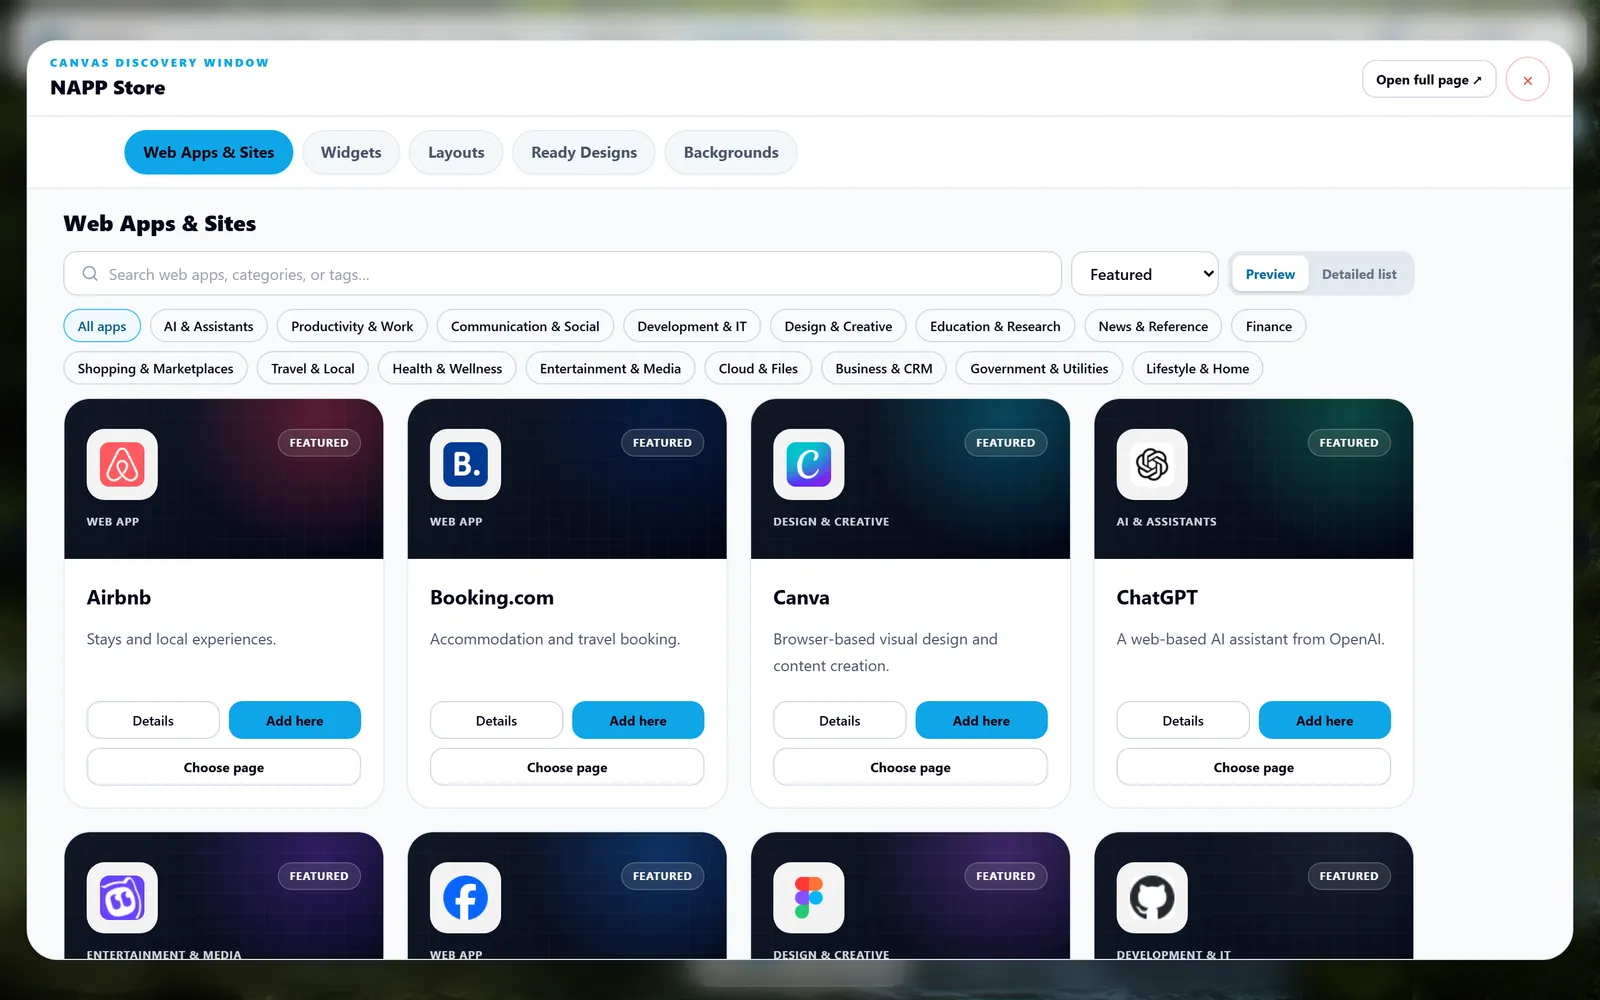Click the Canva card title
This screenshot has width=1600, height=1000.
pyautogui.click(x=801, y=597)
